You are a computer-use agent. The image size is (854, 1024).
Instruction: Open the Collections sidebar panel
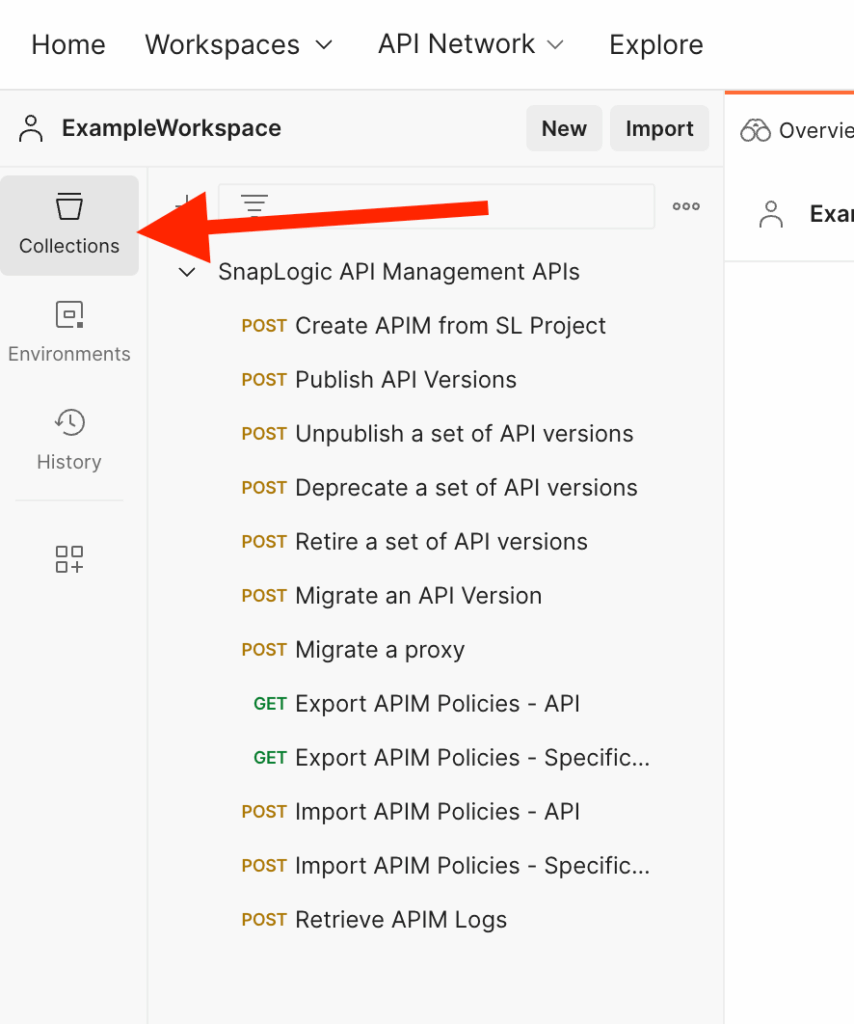pos(69,225)
